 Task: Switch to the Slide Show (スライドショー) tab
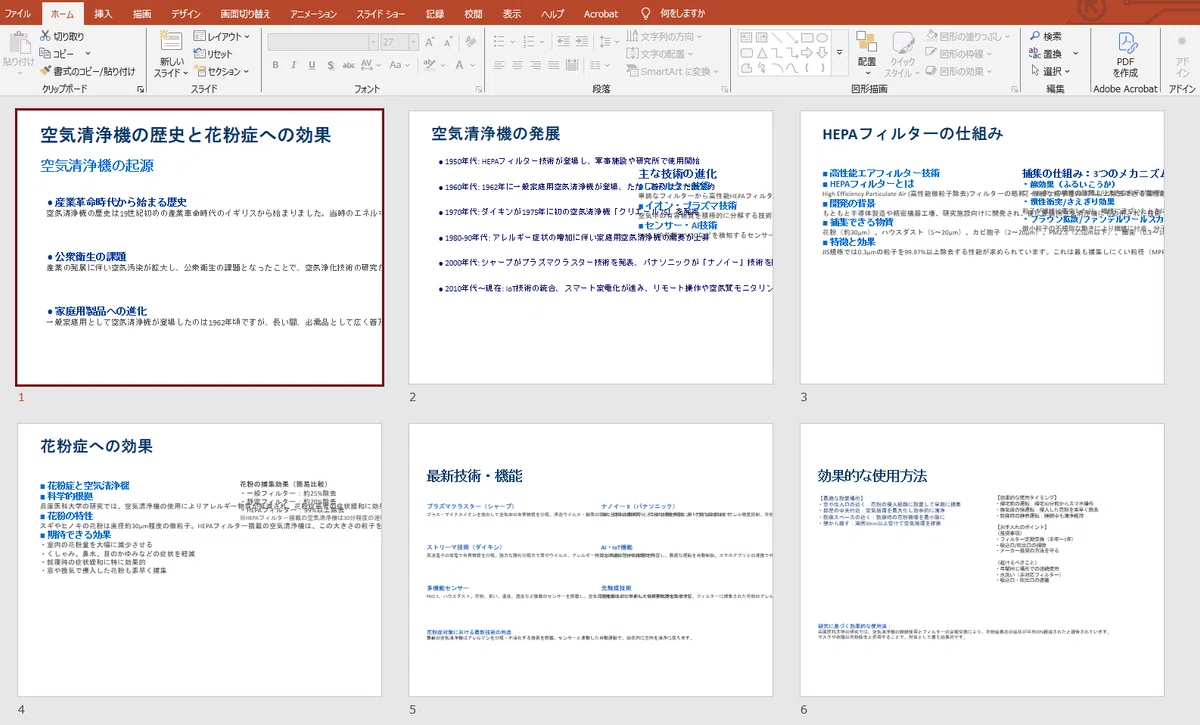coord(381,13)
